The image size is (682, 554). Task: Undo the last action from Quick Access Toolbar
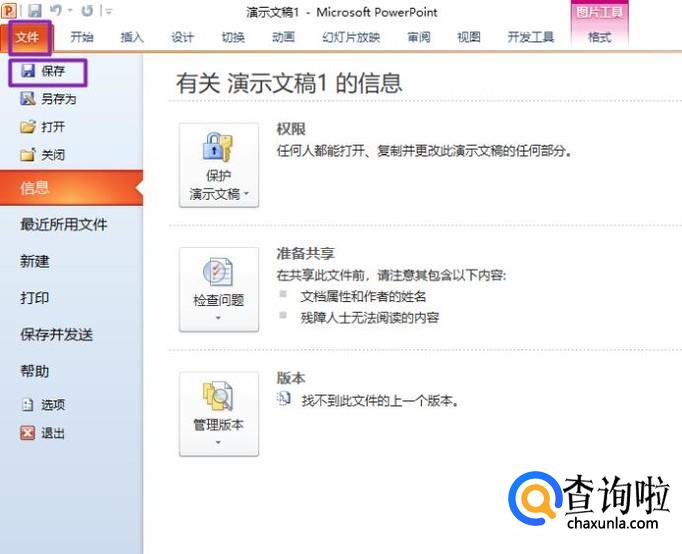(56, 10)
